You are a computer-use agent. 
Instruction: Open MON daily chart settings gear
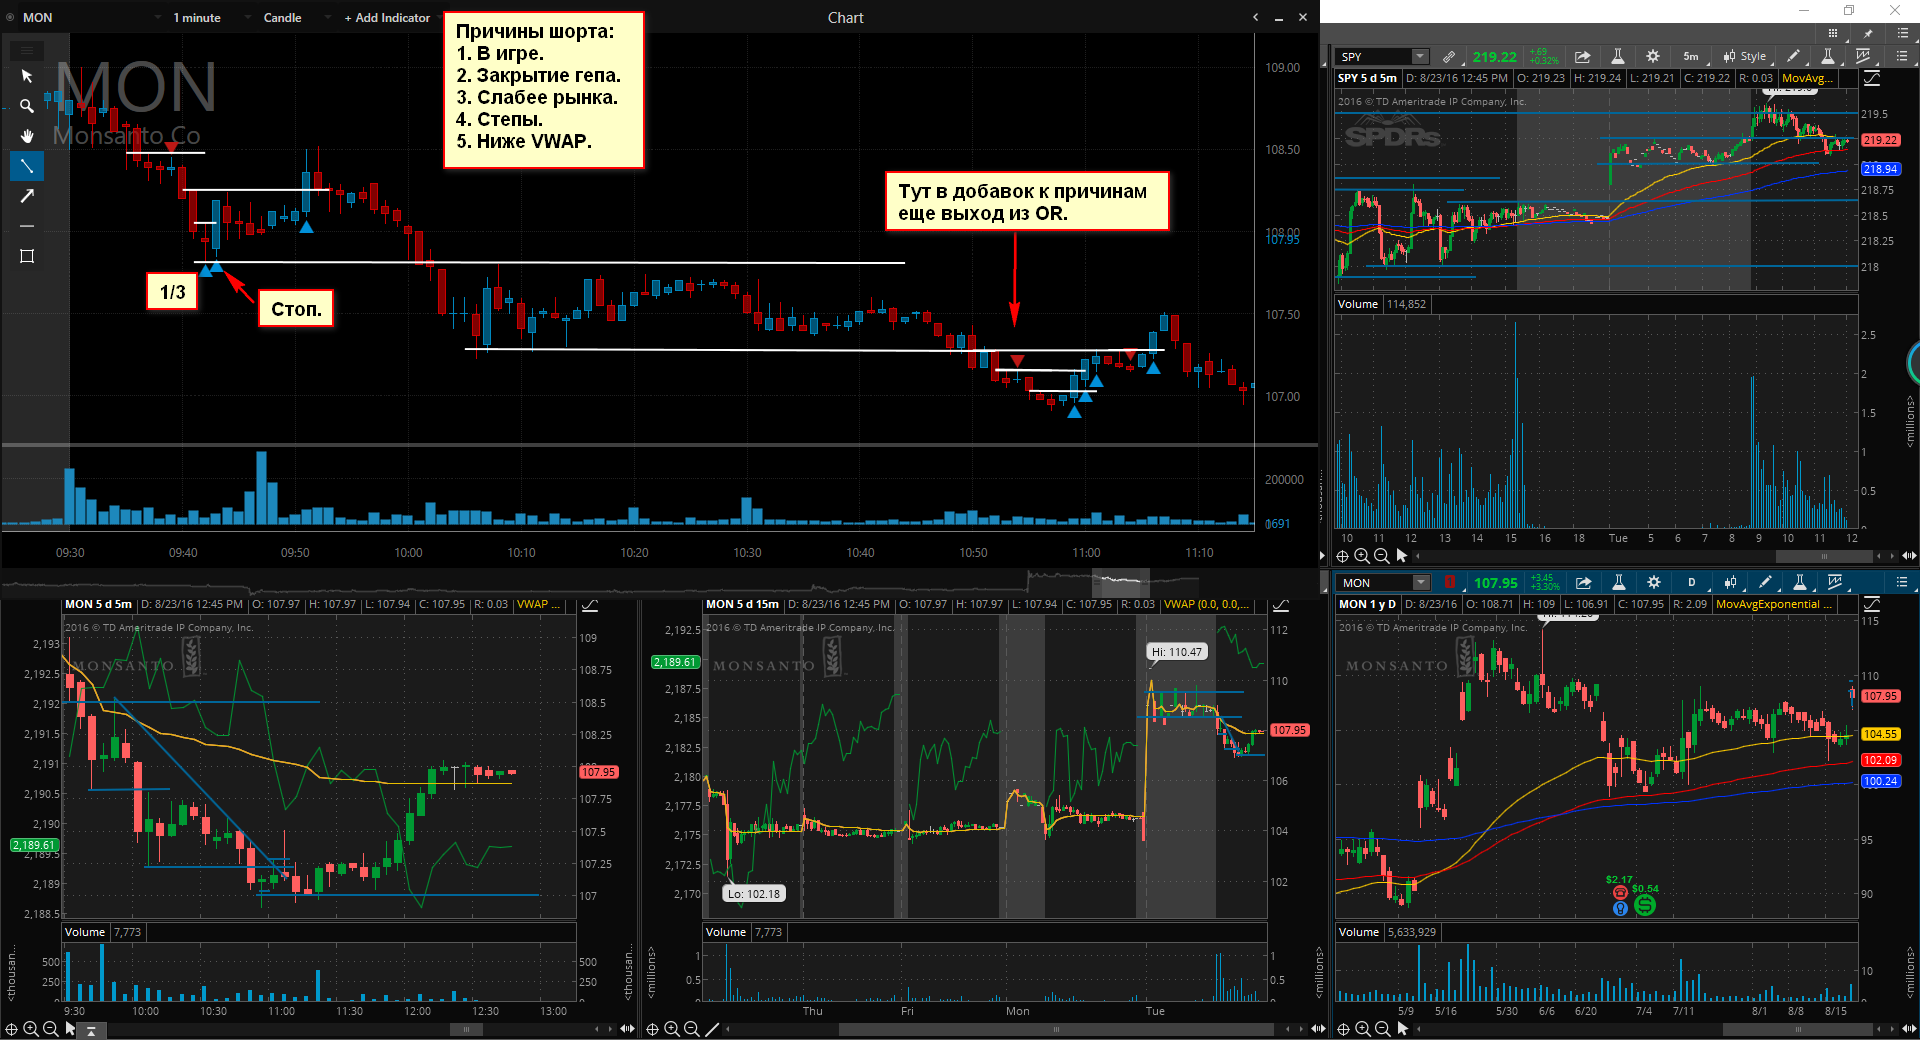(1654, 582)
